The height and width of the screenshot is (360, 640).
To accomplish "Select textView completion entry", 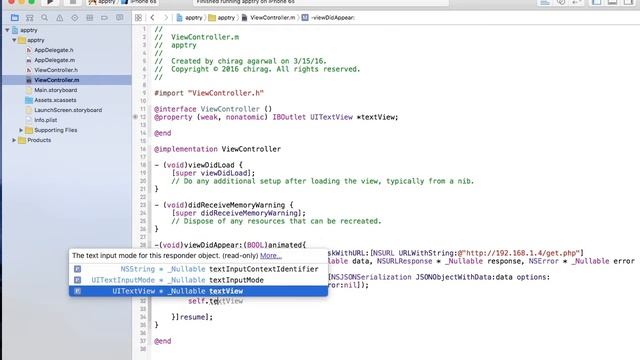I will (x=198, y=291).
